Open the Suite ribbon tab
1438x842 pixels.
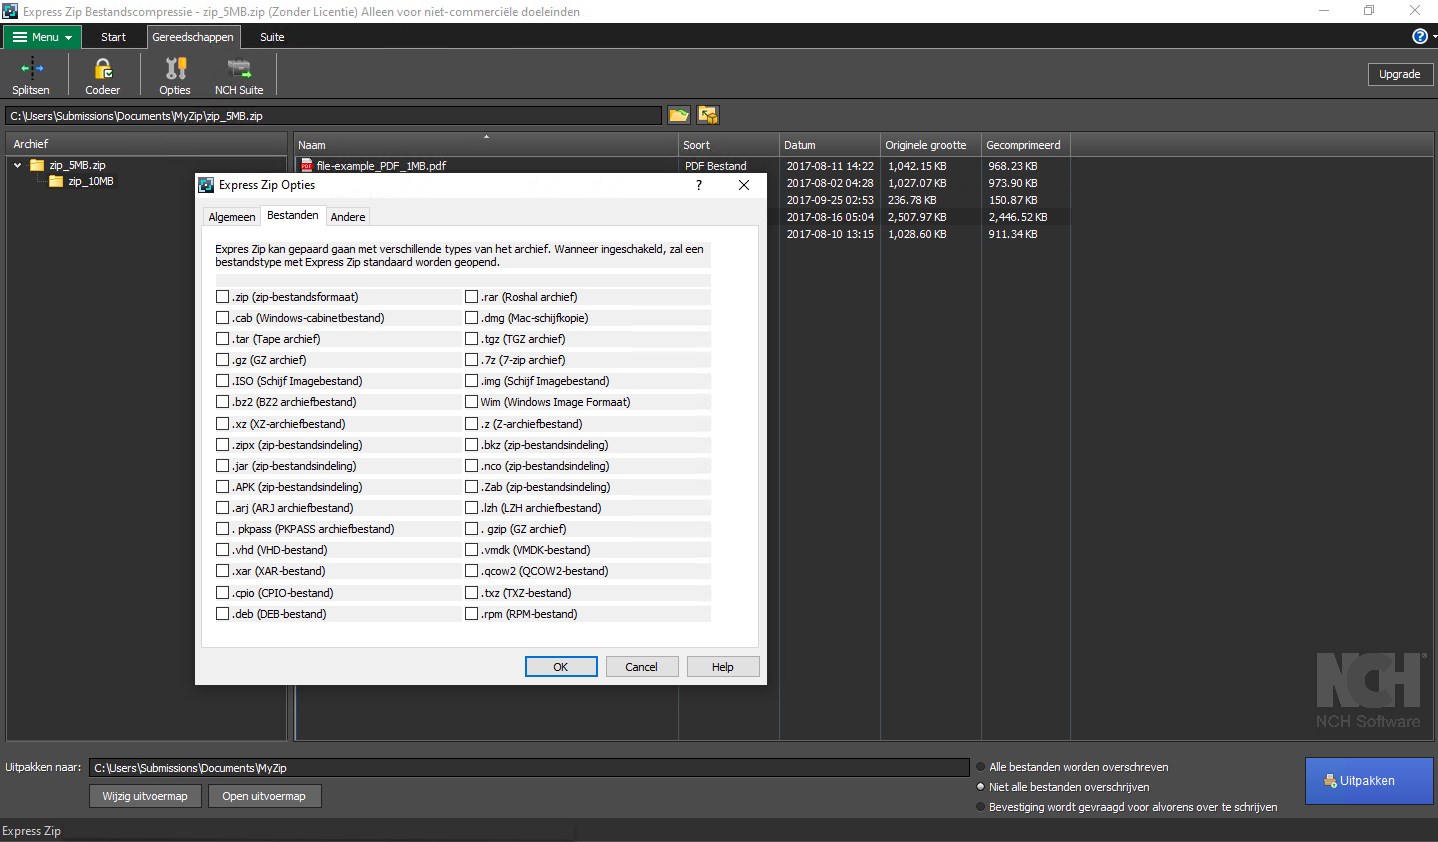tap(272, 37)
